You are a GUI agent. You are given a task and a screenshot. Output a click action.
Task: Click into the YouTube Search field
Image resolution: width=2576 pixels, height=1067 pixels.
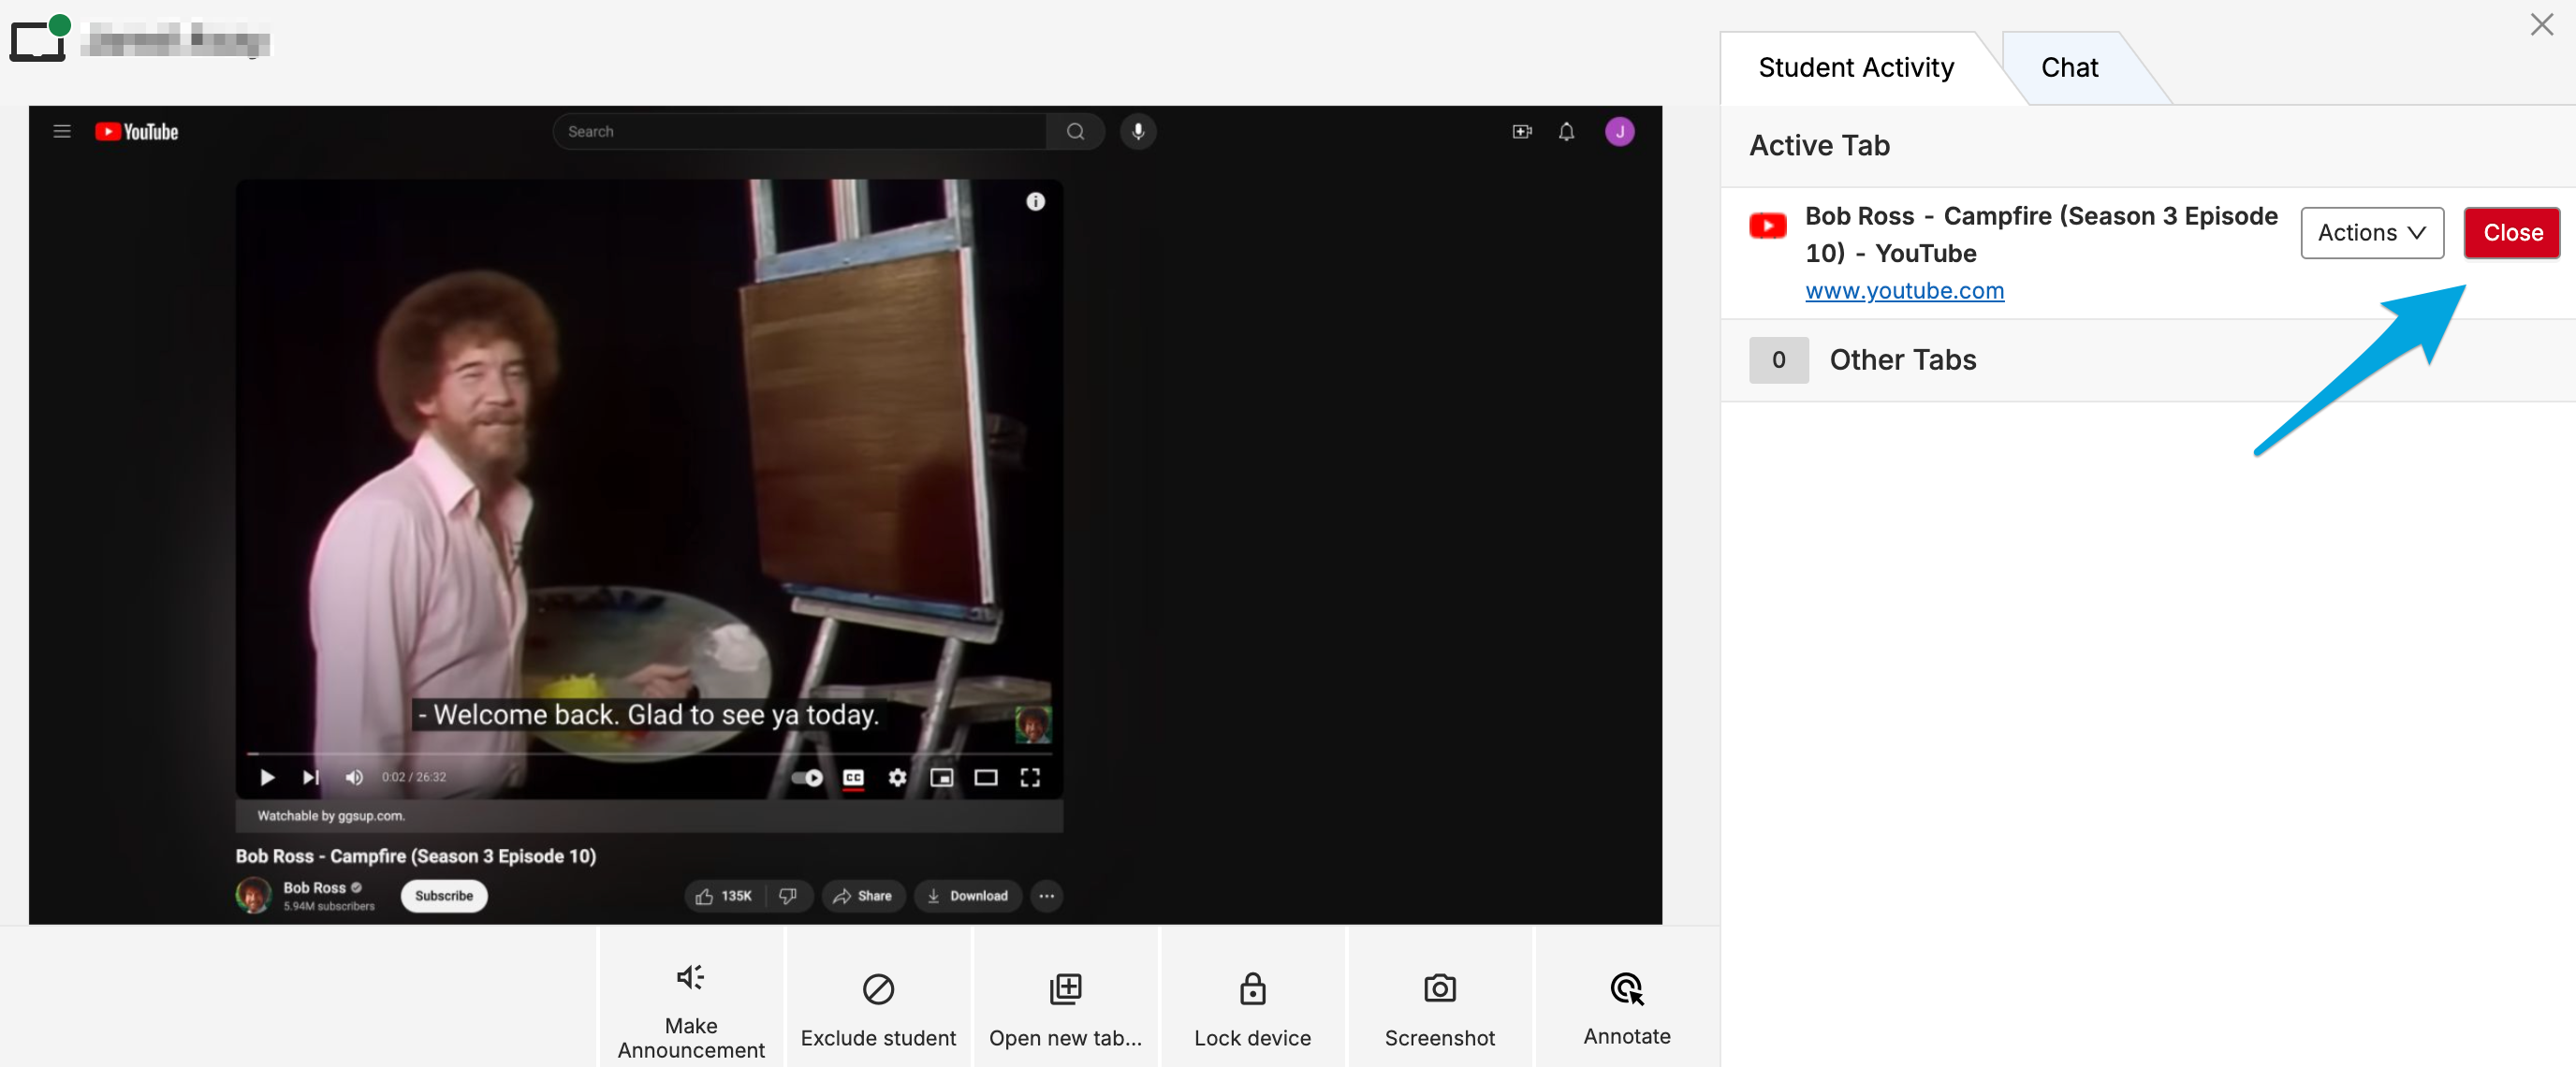click(800, 132)
